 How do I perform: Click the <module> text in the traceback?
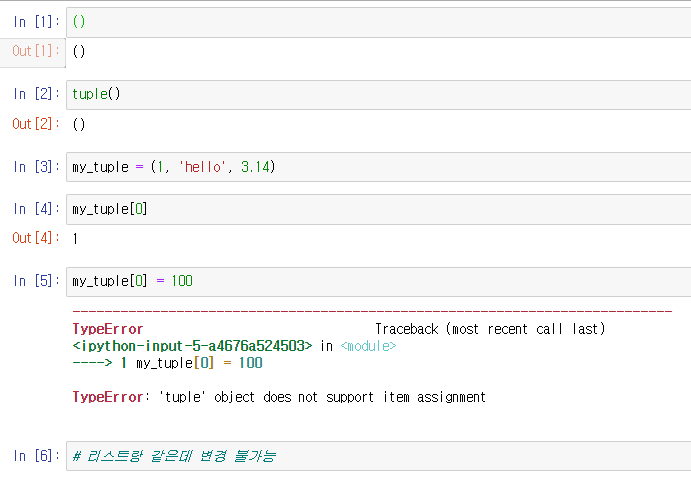coord(368,346)
